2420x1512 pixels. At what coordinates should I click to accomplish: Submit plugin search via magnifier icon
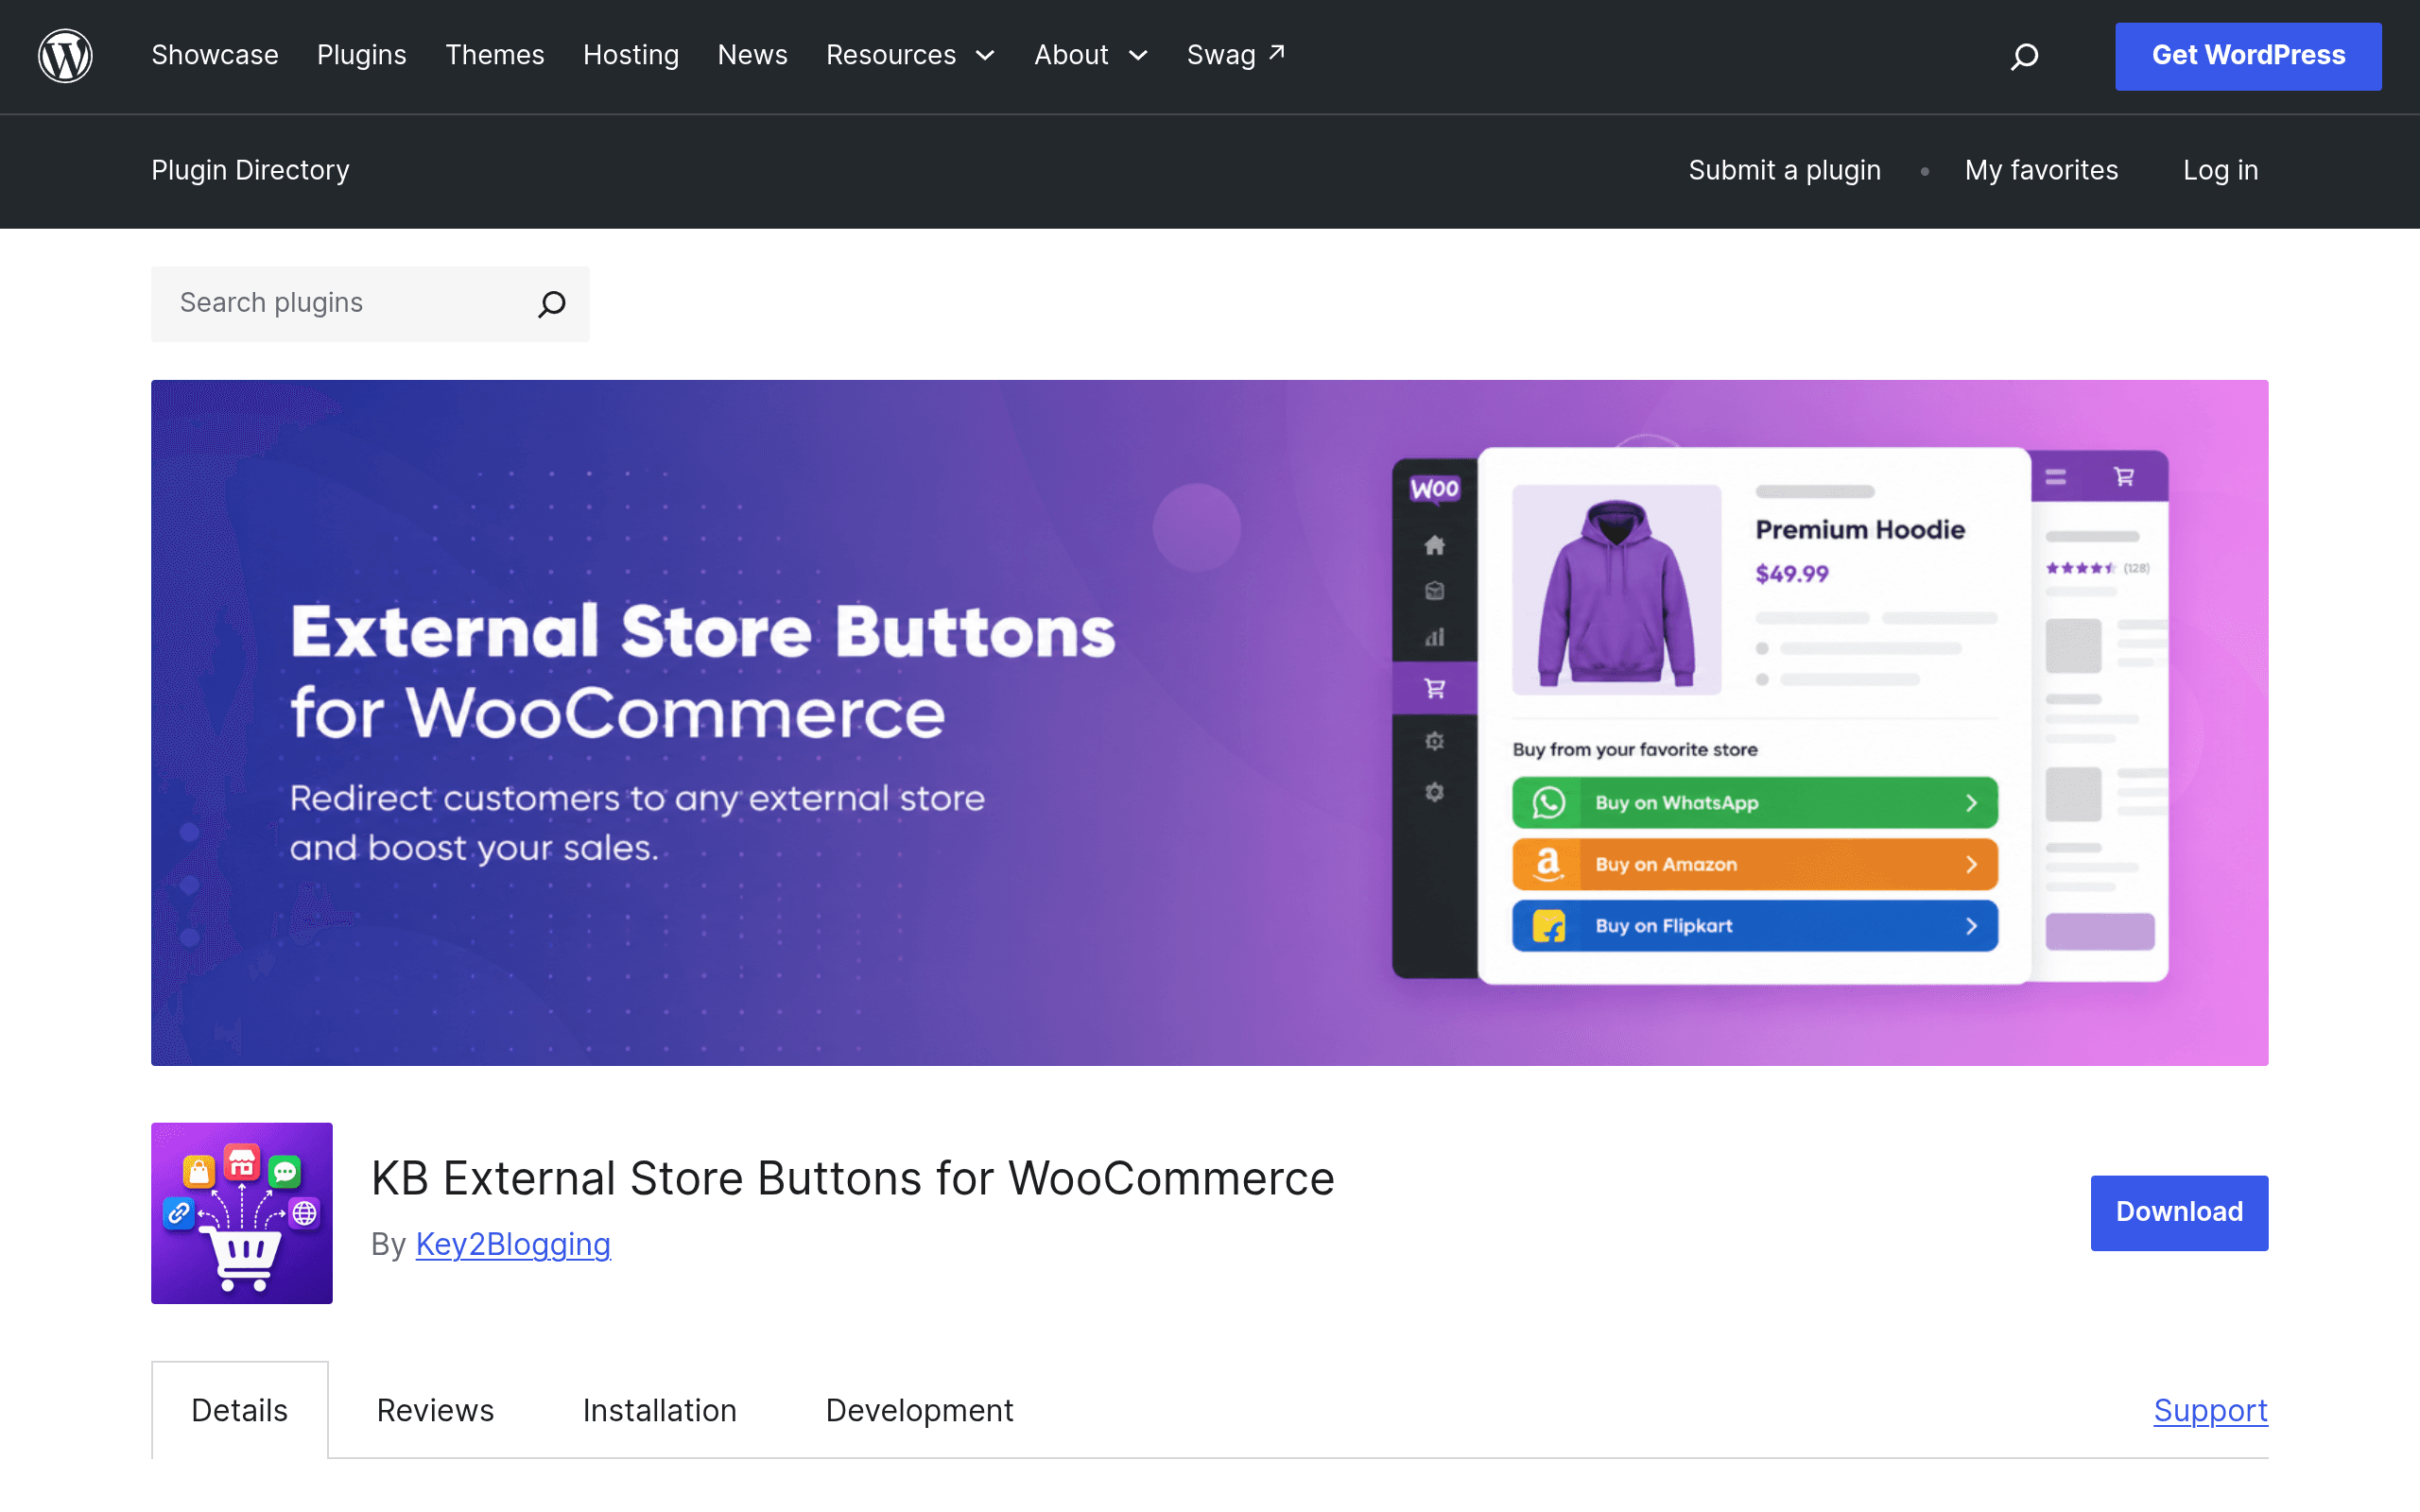(x=552, y=304)
